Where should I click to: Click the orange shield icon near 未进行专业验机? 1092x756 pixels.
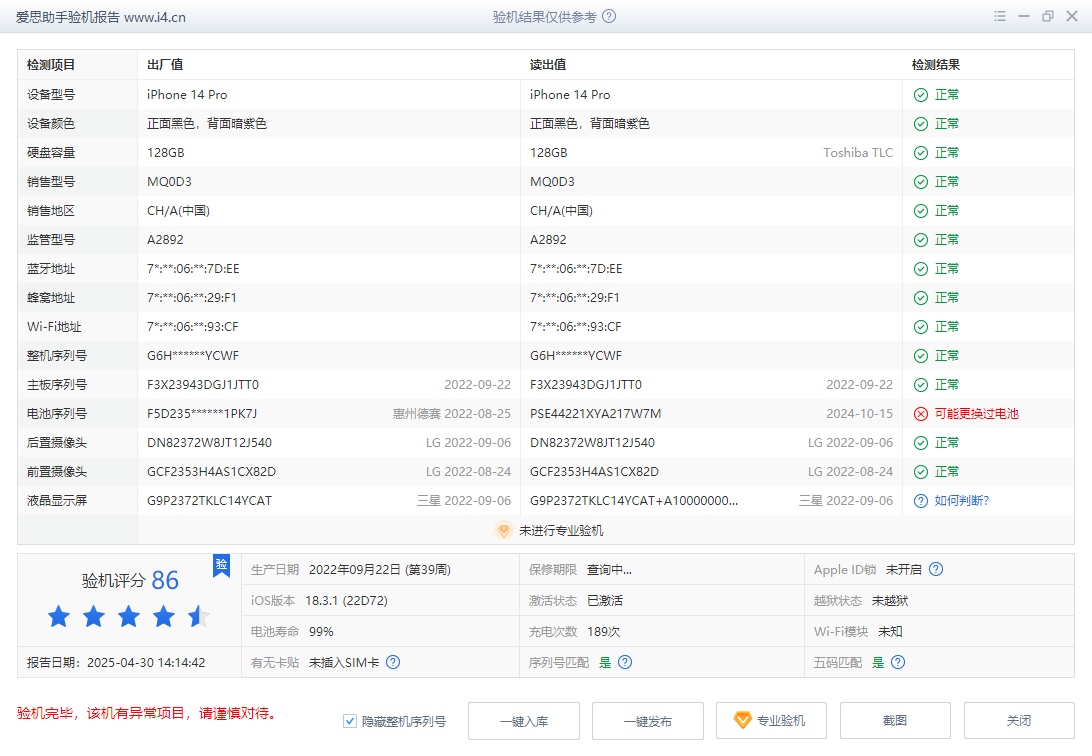tap(503, 530)
